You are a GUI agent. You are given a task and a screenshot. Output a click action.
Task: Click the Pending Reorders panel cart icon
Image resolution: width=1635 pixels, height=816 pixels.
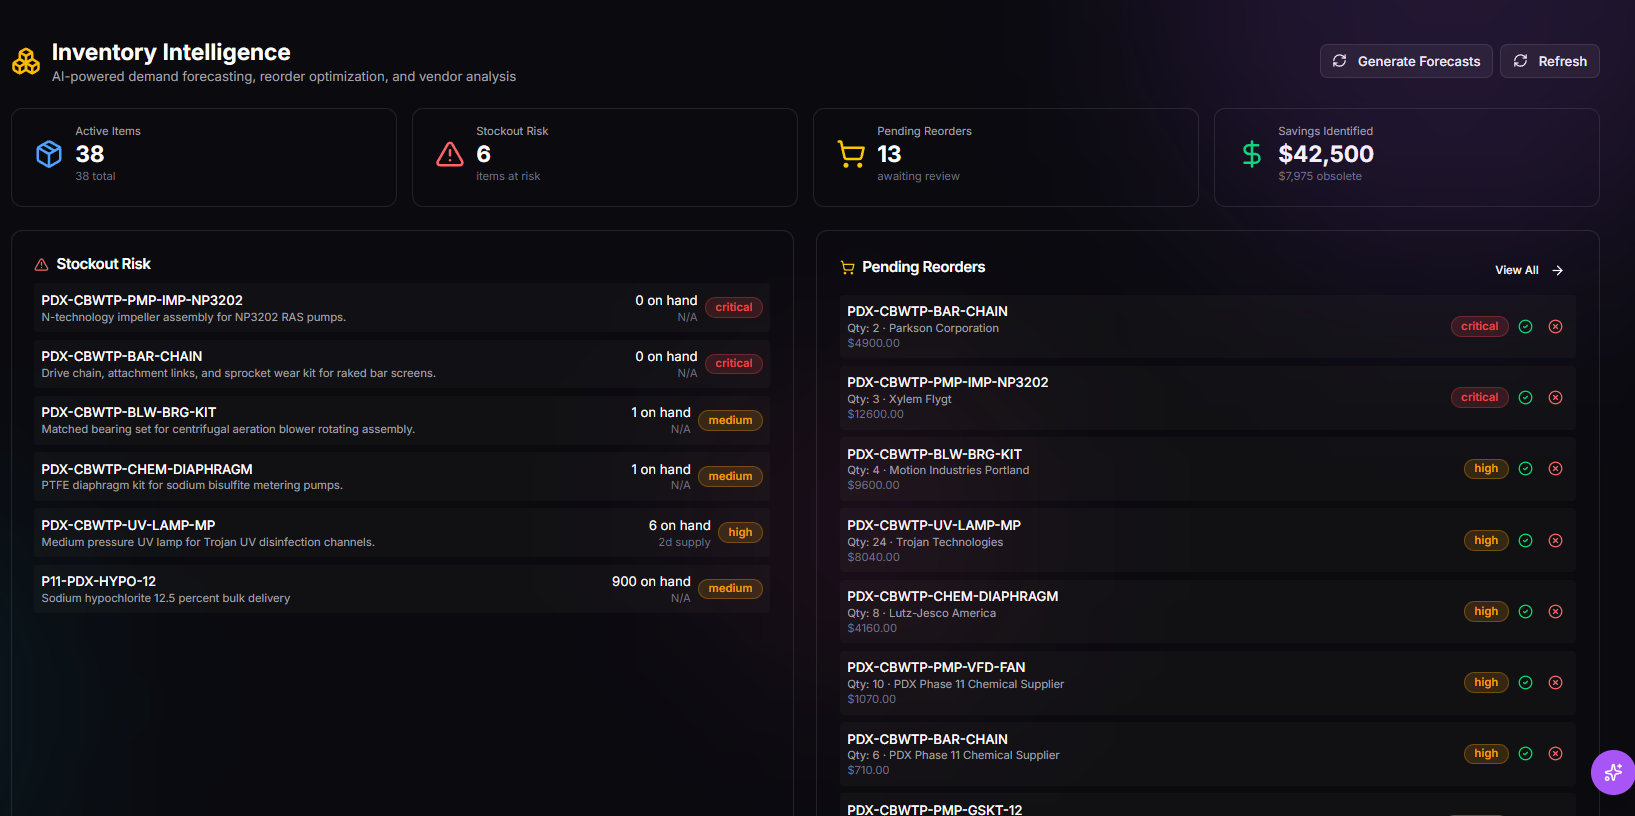coord(848,268)
